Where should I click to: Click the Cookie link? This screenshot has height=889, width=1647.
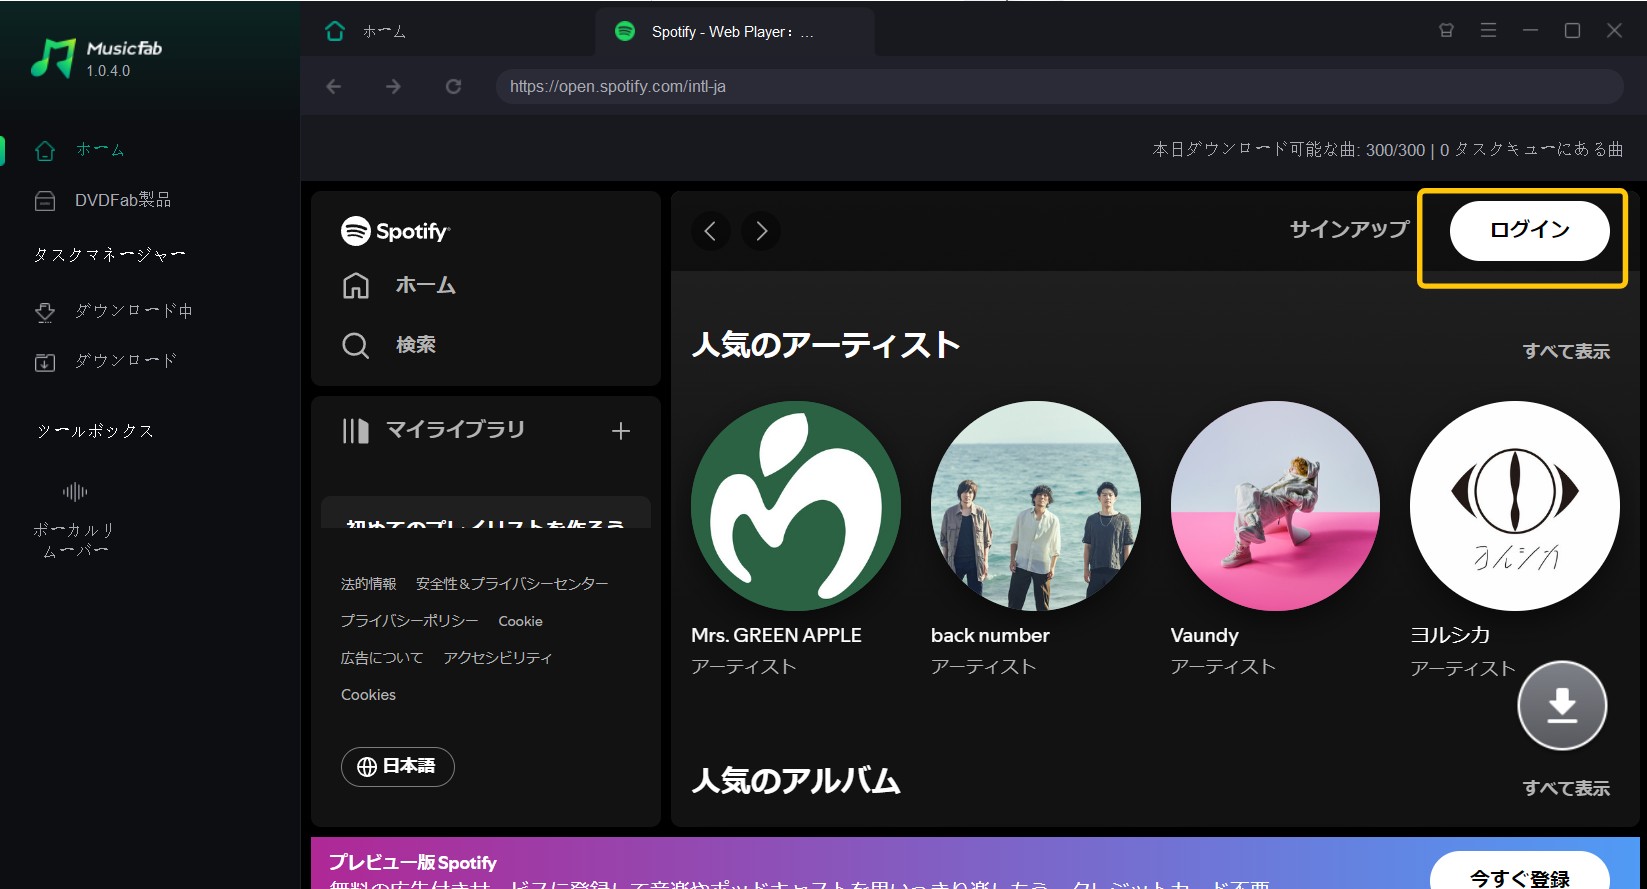520,621
